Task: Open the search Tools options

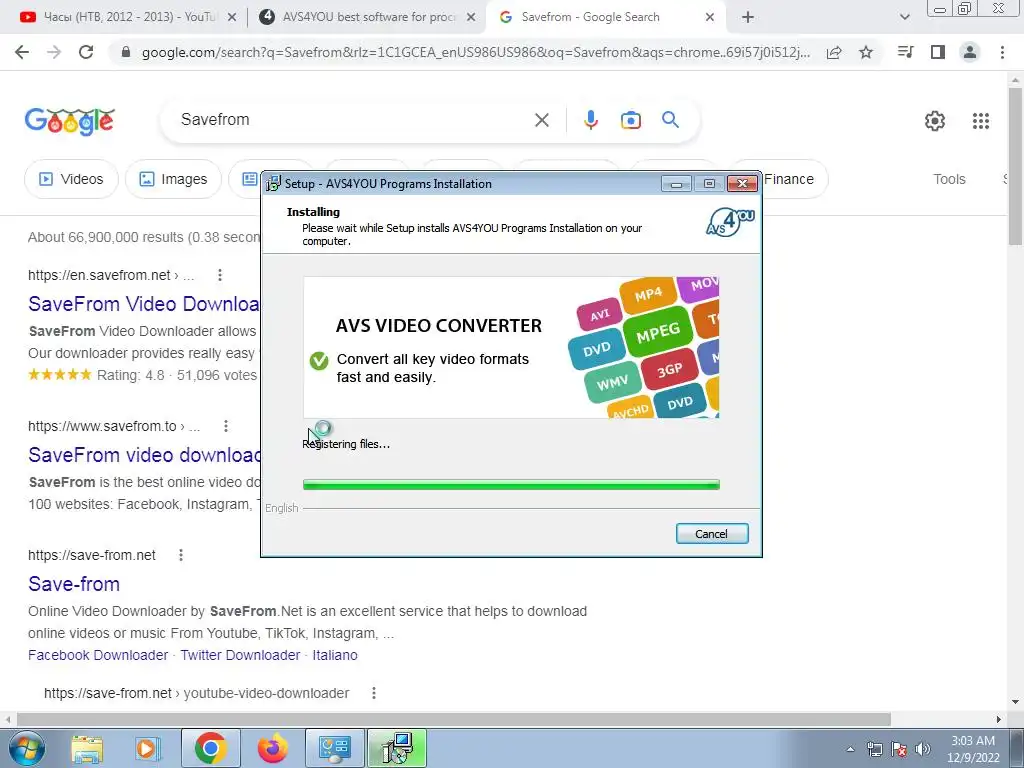Action: tap(949, 179)
